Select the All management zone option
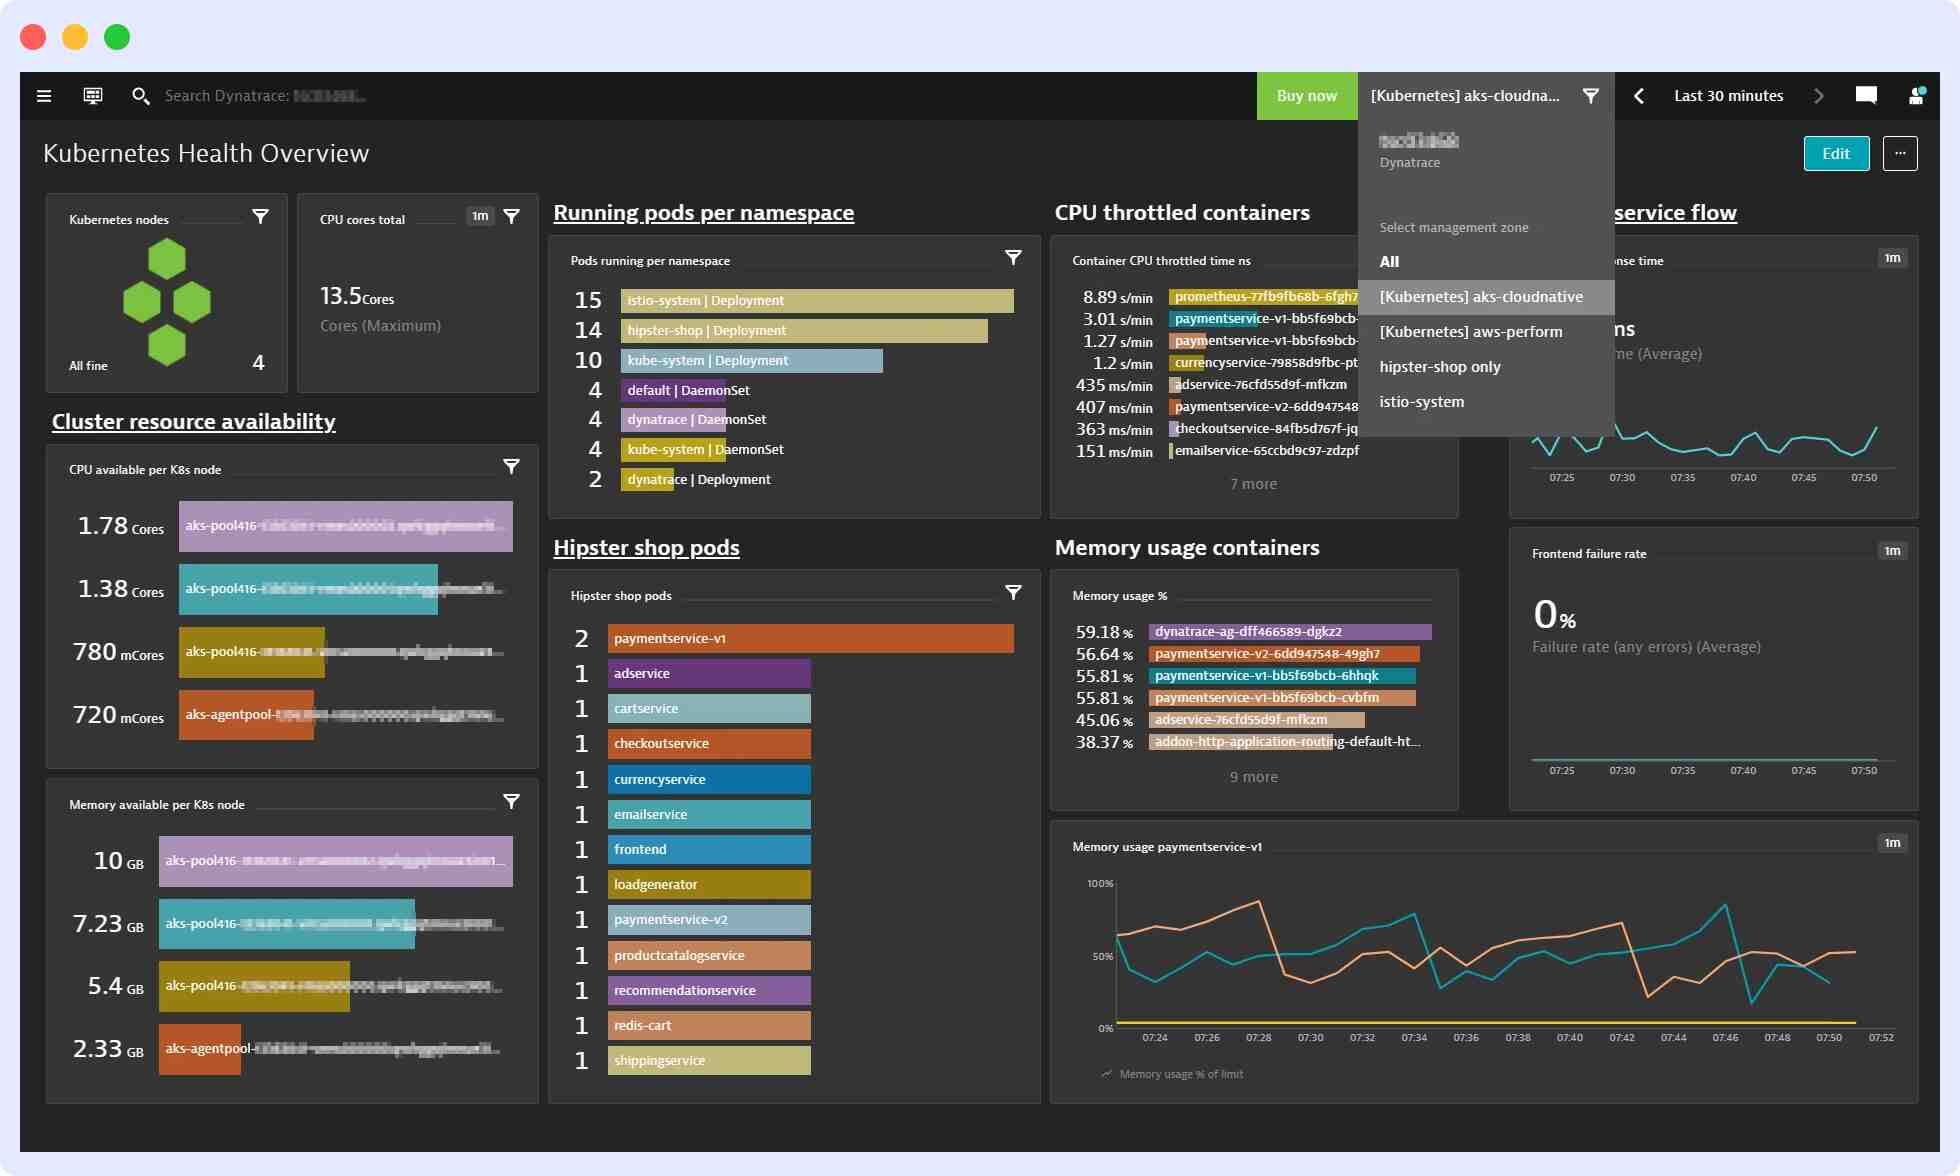 coord(1389,261)
